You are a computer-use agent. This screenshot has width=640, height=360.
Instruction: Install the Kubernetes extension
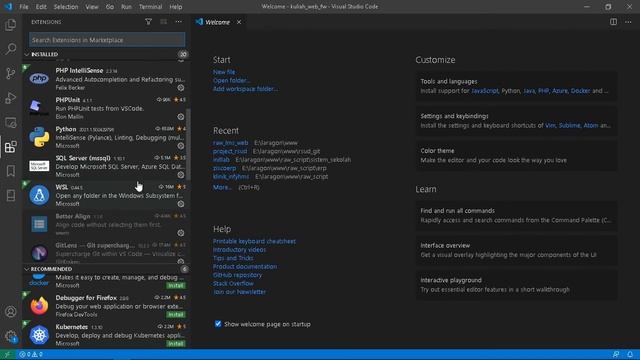pyautogui.click(x=176, y=343)
